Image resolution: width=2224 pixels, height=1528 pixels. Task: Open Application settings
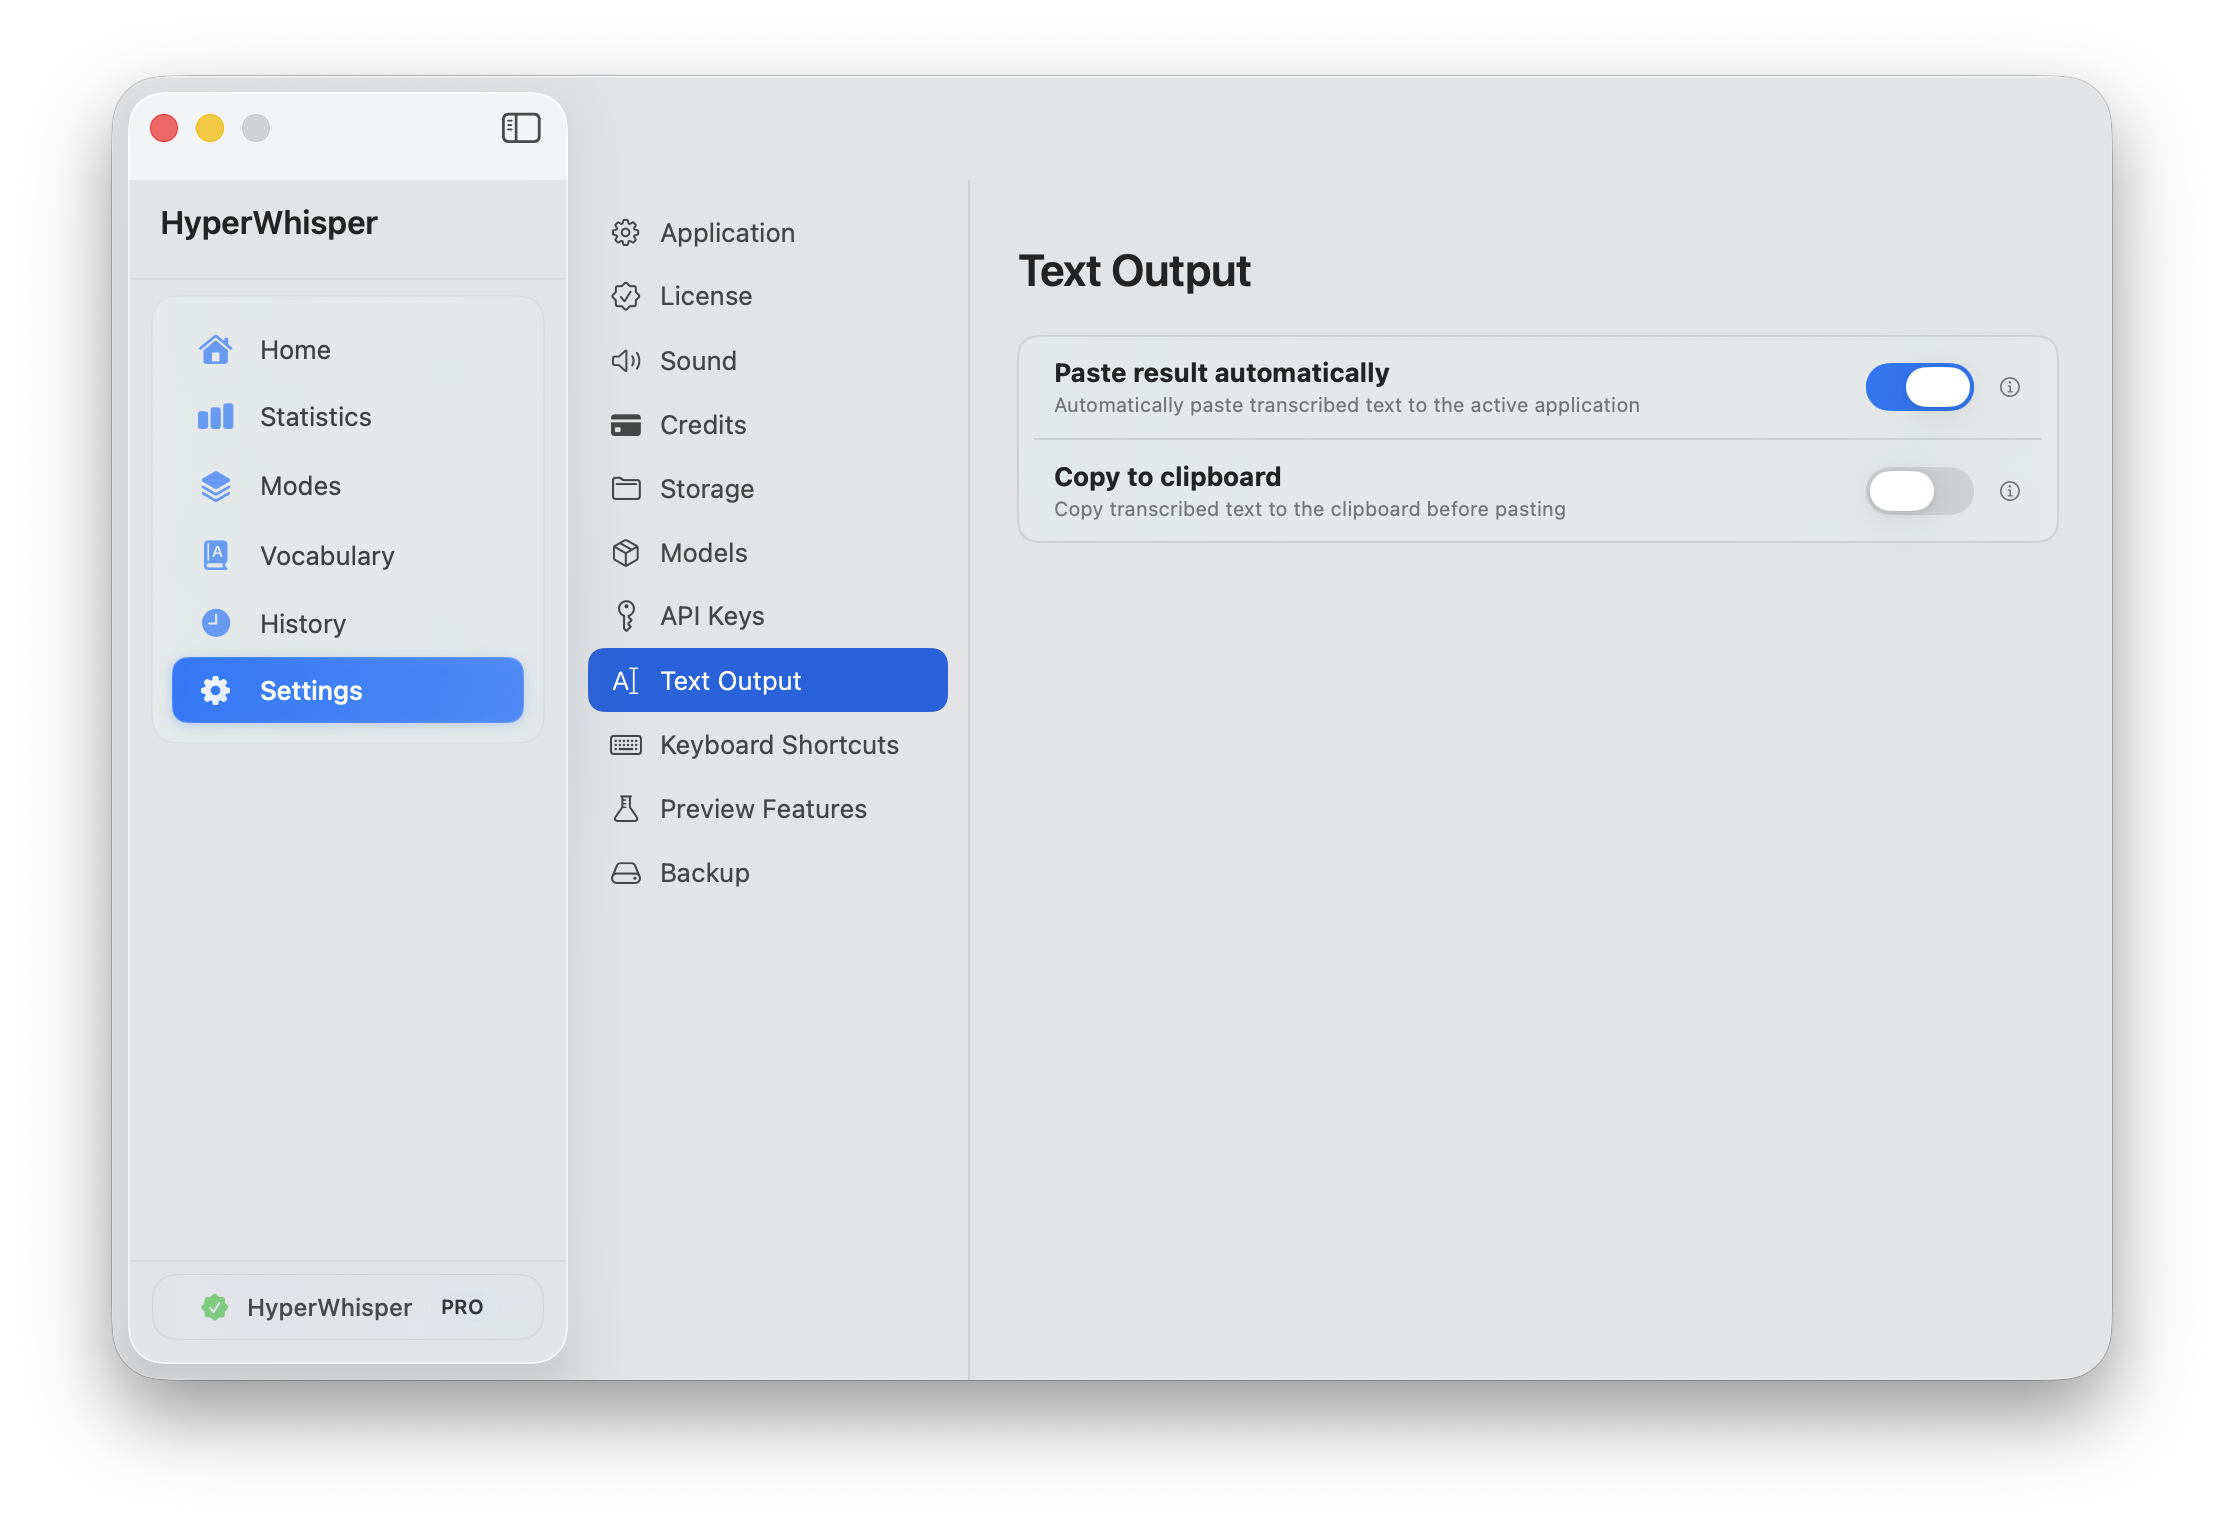point(768,233)
